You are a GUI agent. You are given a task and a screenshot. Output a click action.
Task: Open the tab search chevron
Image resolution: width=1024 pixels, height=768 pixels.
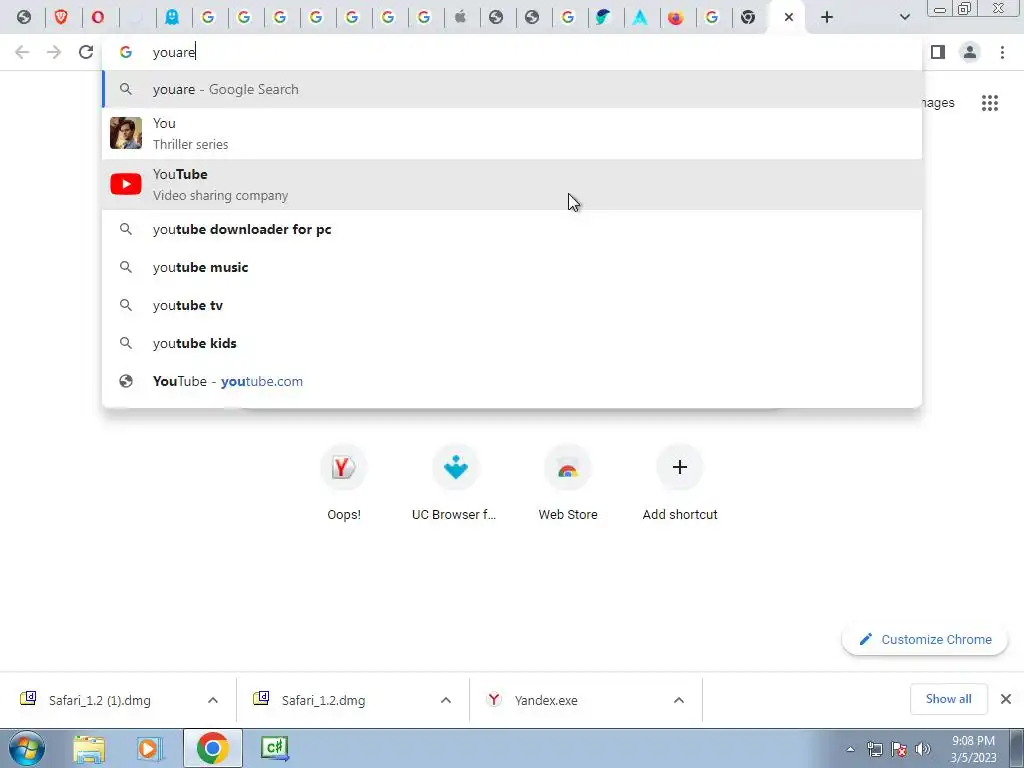click(904, 17)
